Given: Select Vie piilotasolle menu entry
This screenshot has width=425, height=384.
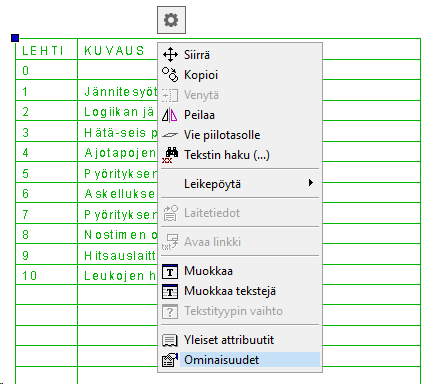Looking at the screenshot, I should [240, 135].
